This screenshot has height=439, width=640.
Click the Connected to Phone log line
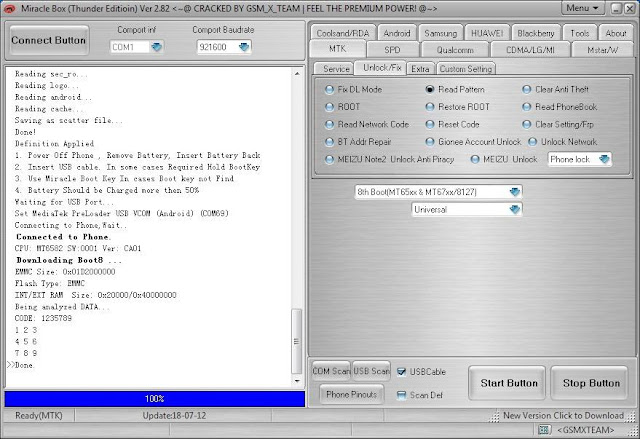pyautogui.click(x=63, y=237)
